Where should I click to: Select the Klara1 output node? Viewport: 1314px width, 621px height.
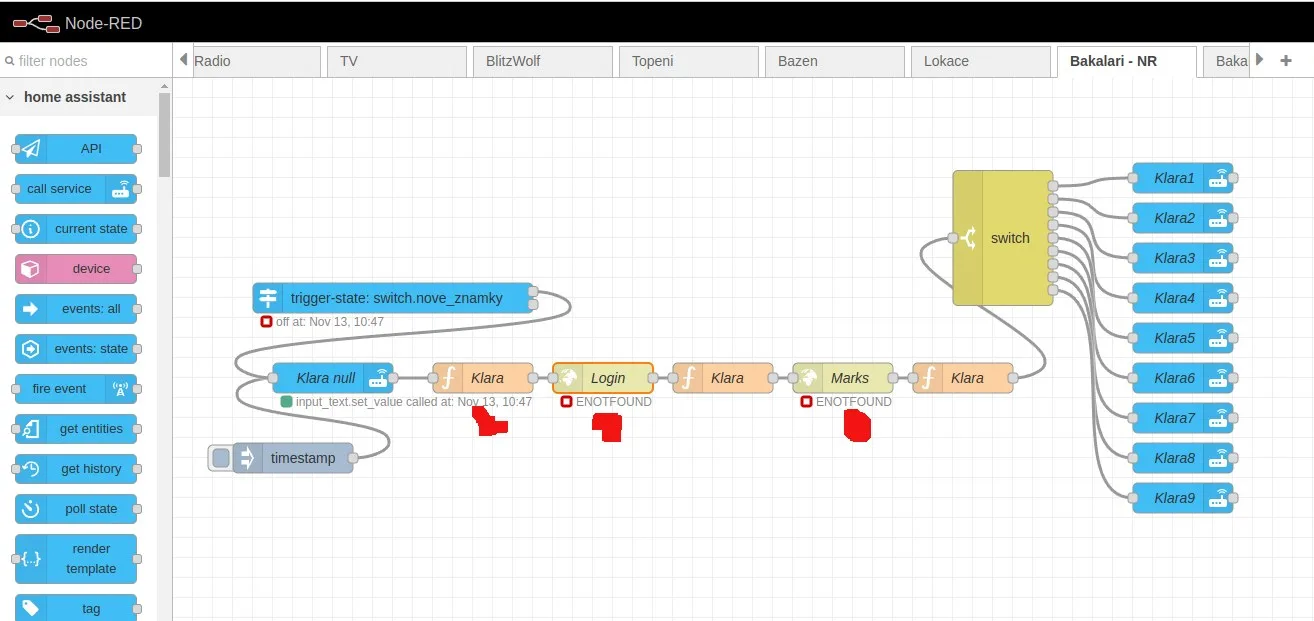[x=1182, y=178]
